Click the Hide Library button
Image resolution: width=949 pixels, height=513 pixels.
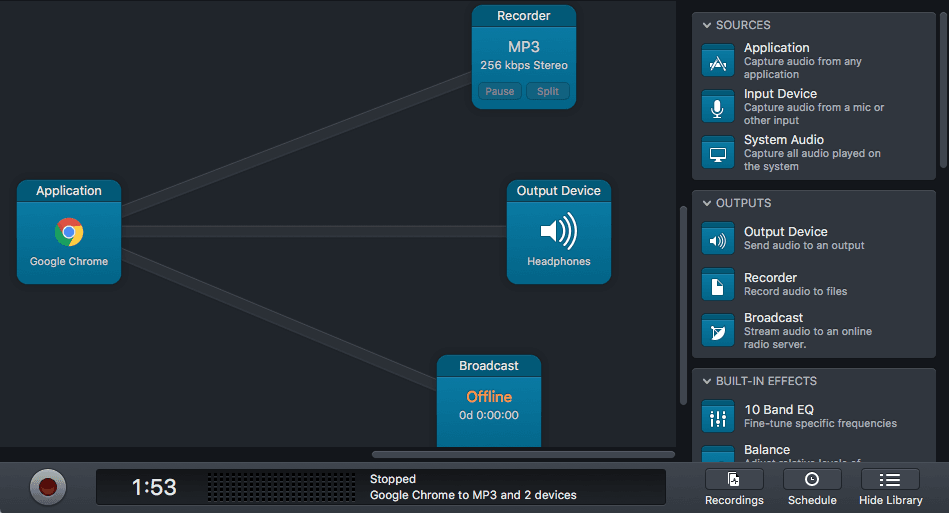pos(890,488)
